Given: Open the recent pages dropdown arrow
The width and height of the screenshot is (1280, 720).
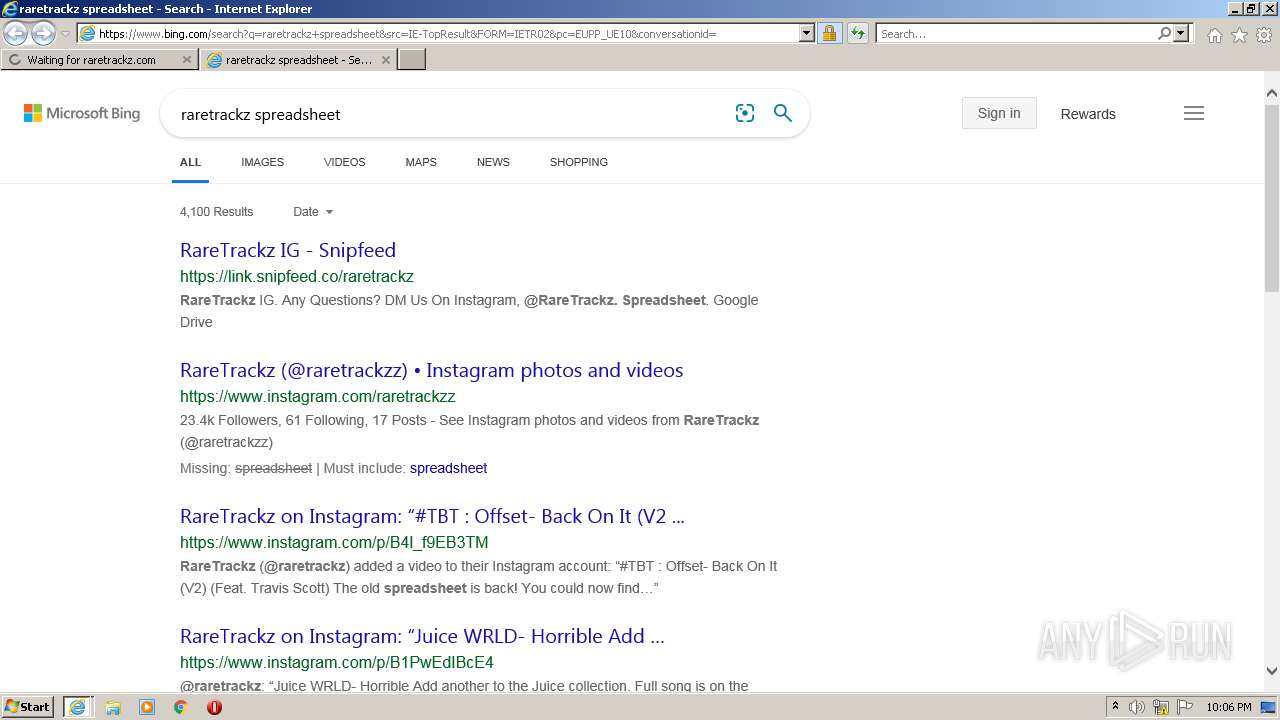Looking at the screenshot, I should pyautogui.click(x=65, y=34).
